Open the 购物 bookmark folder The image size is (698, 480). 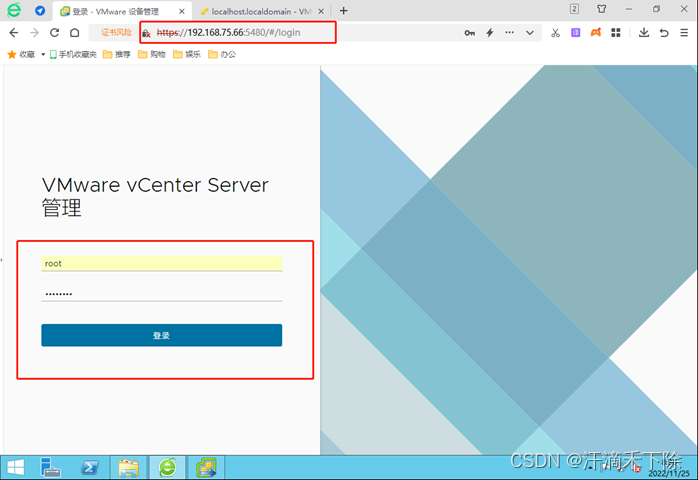[x=152, y=54]
